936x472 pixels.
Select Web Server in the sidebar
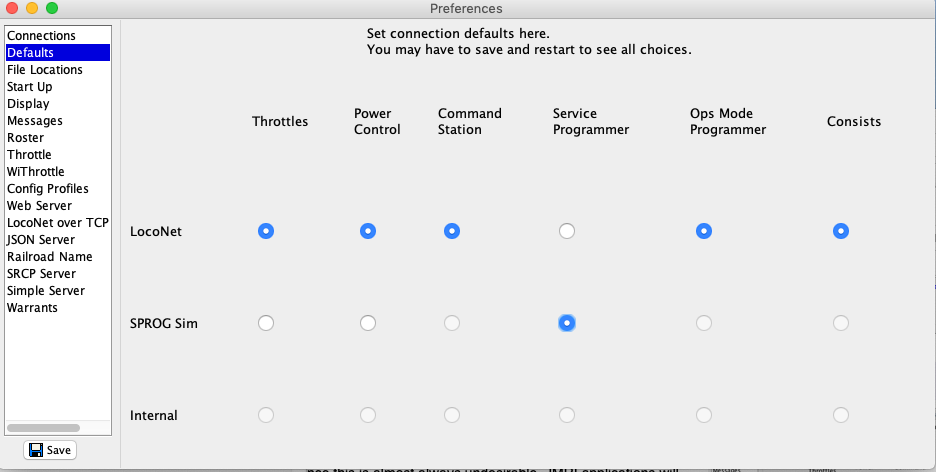(x=40, y=206)
